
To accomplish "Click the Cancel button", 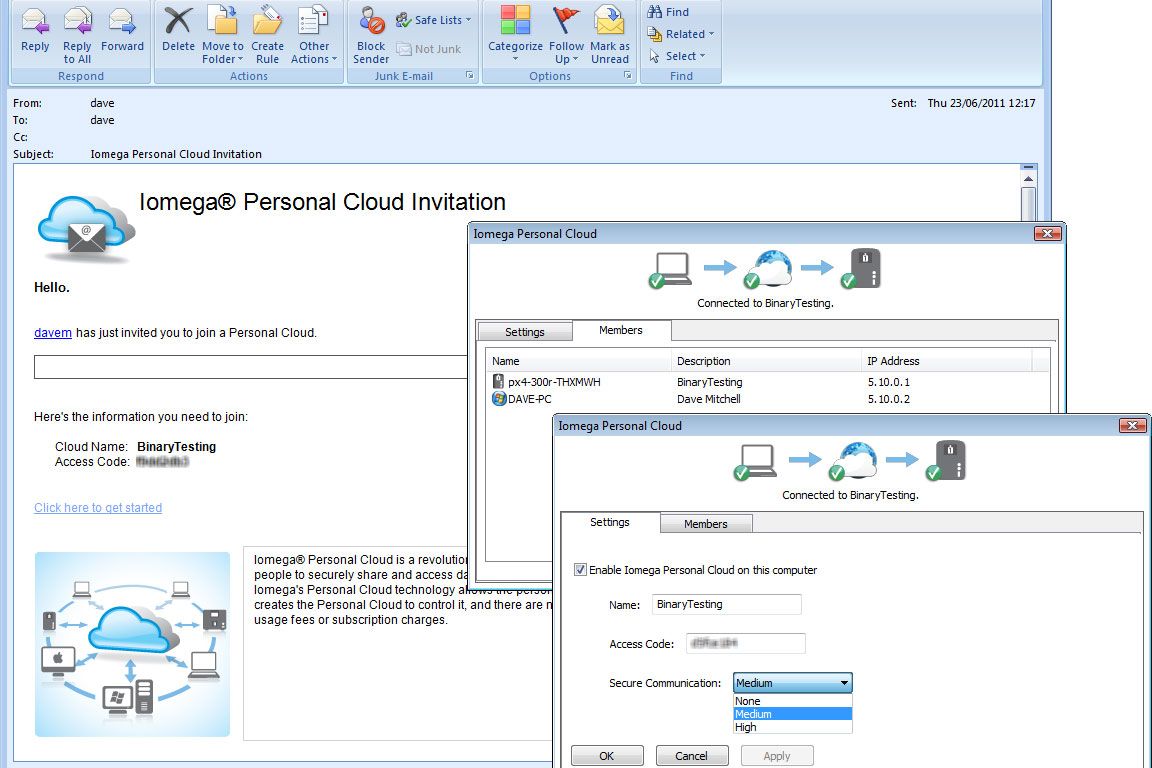I will [x=691, y=756].
